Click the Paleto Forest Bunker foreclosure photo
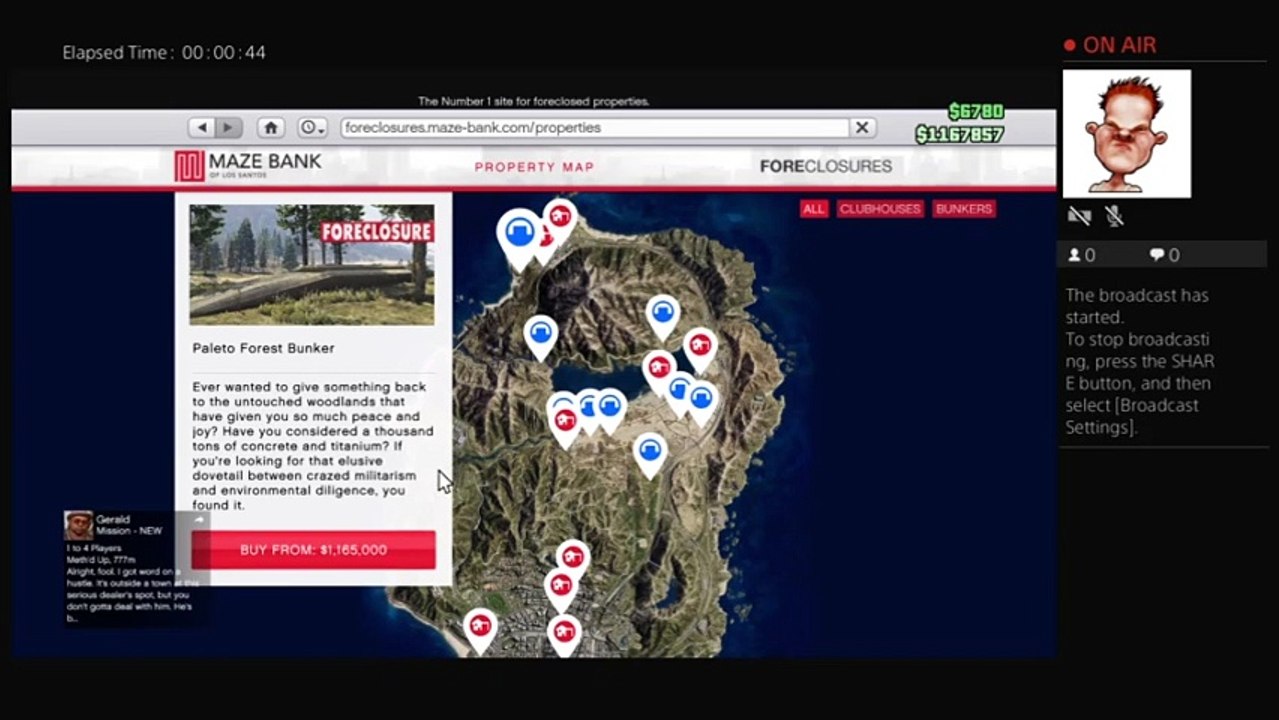 (312, 265)
